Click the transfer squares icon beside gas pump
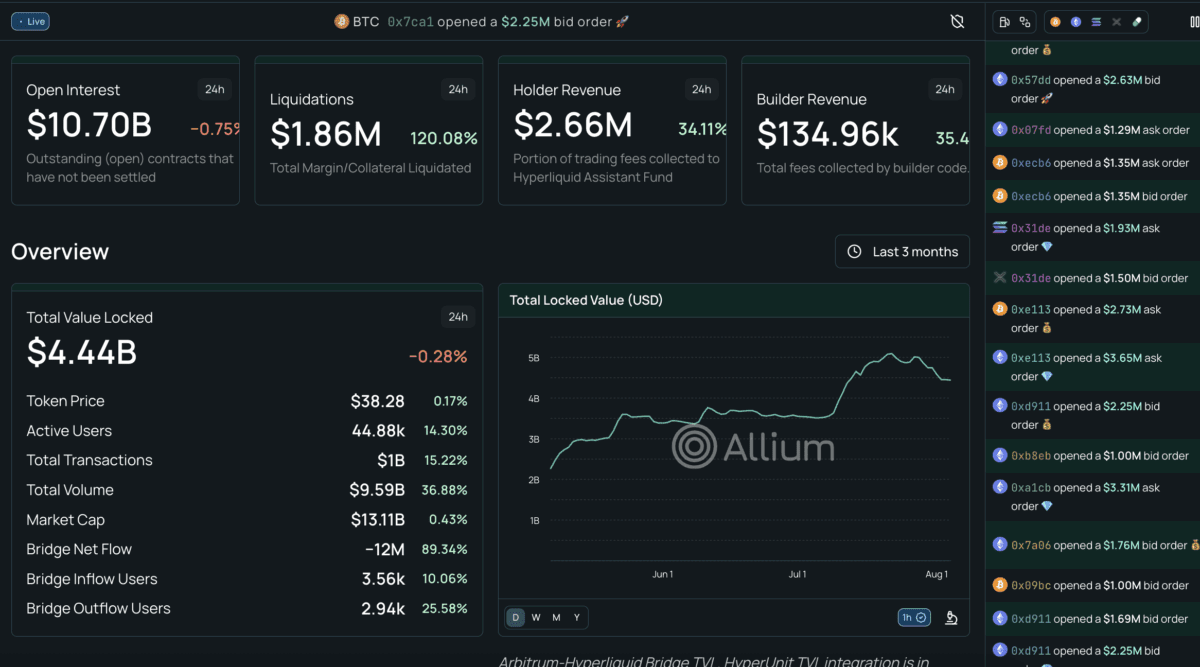This screenshot has height=667, width=1200. point(1025,22)
